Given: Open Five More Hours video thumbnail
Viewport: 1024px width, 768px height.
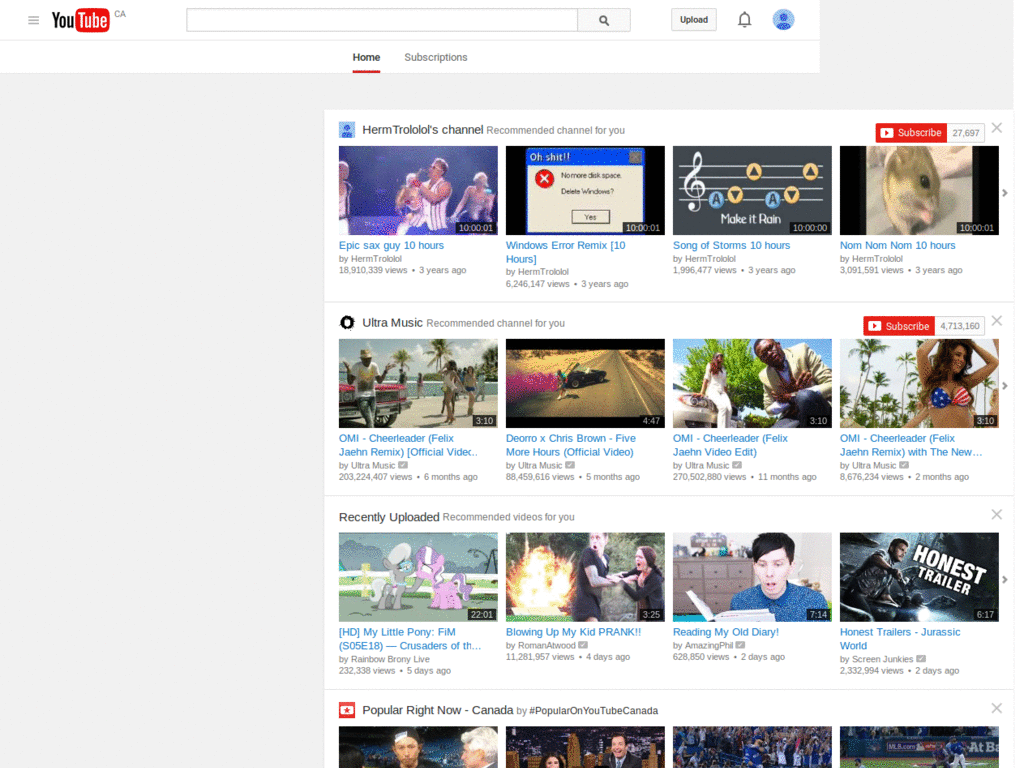Looking at the screenshot, I should point(585,383).
